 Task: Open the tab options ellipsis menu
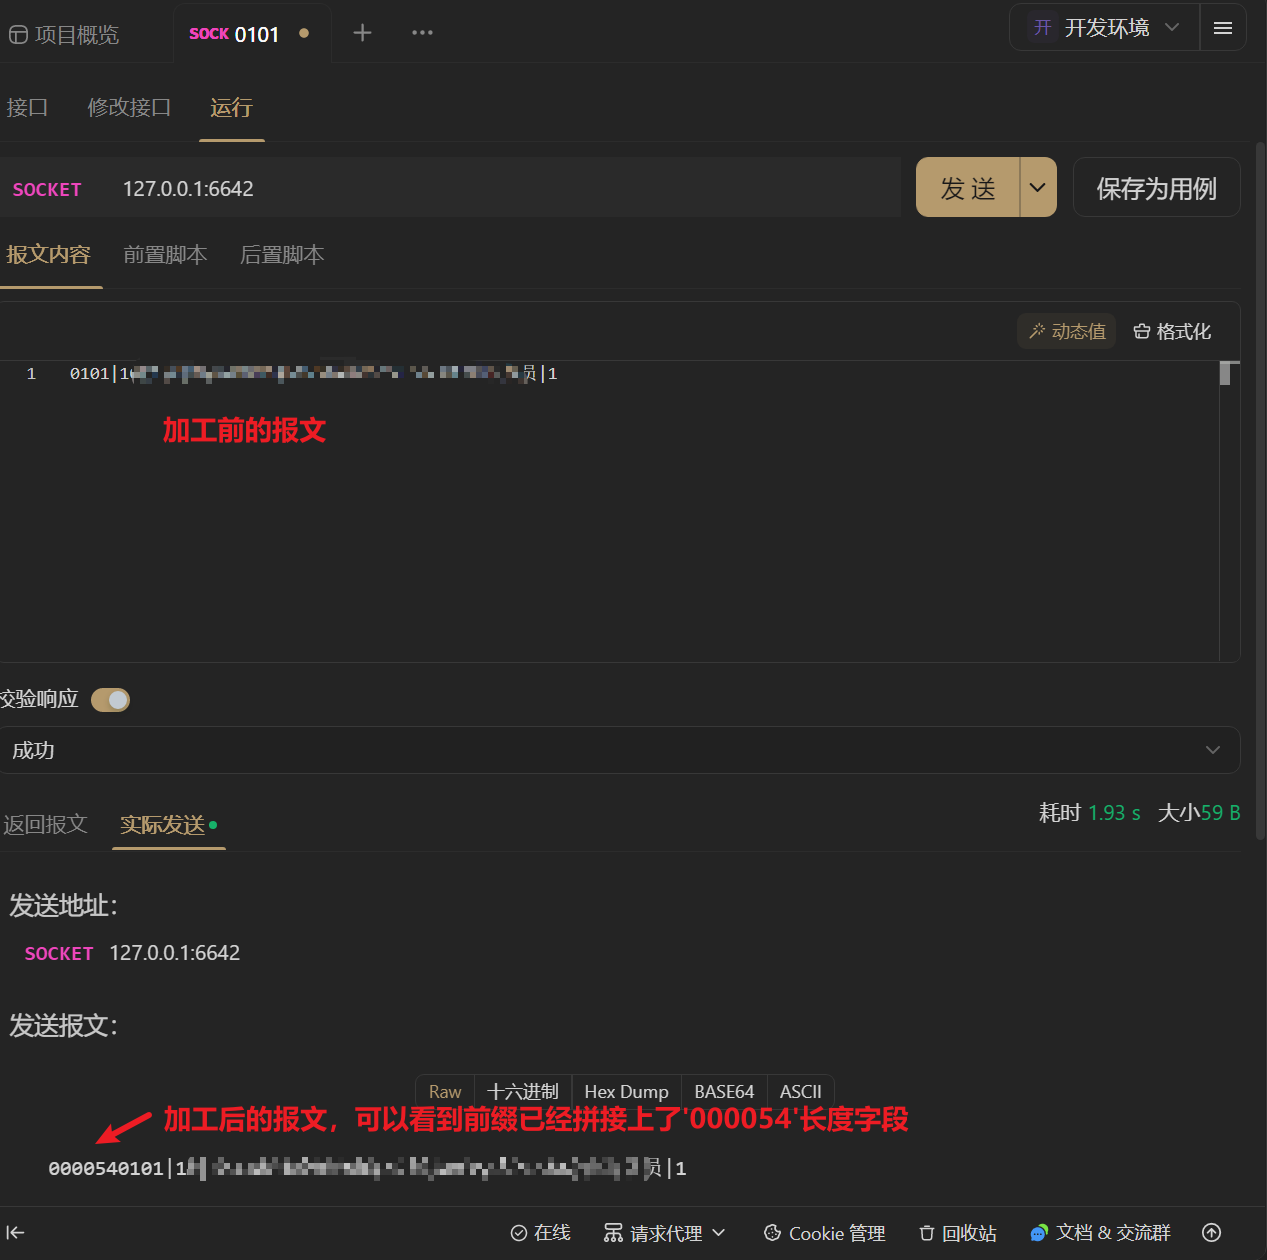coord(422,33)
